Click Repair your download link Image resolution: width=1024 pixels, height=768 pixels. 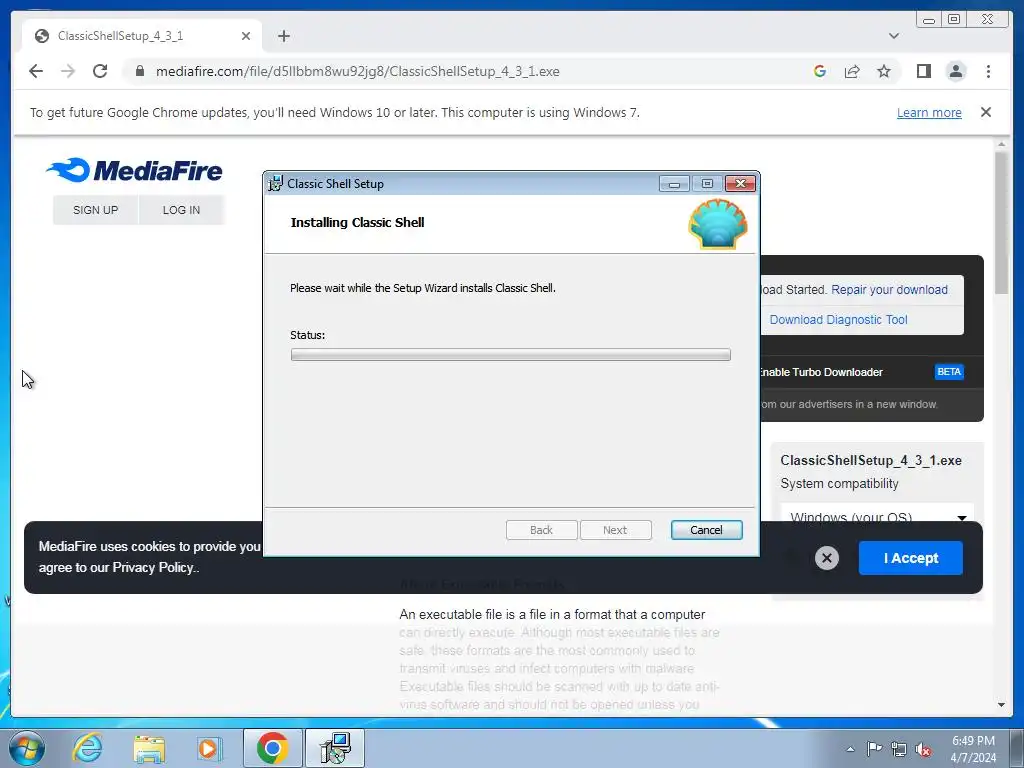(x=889, y=289)
